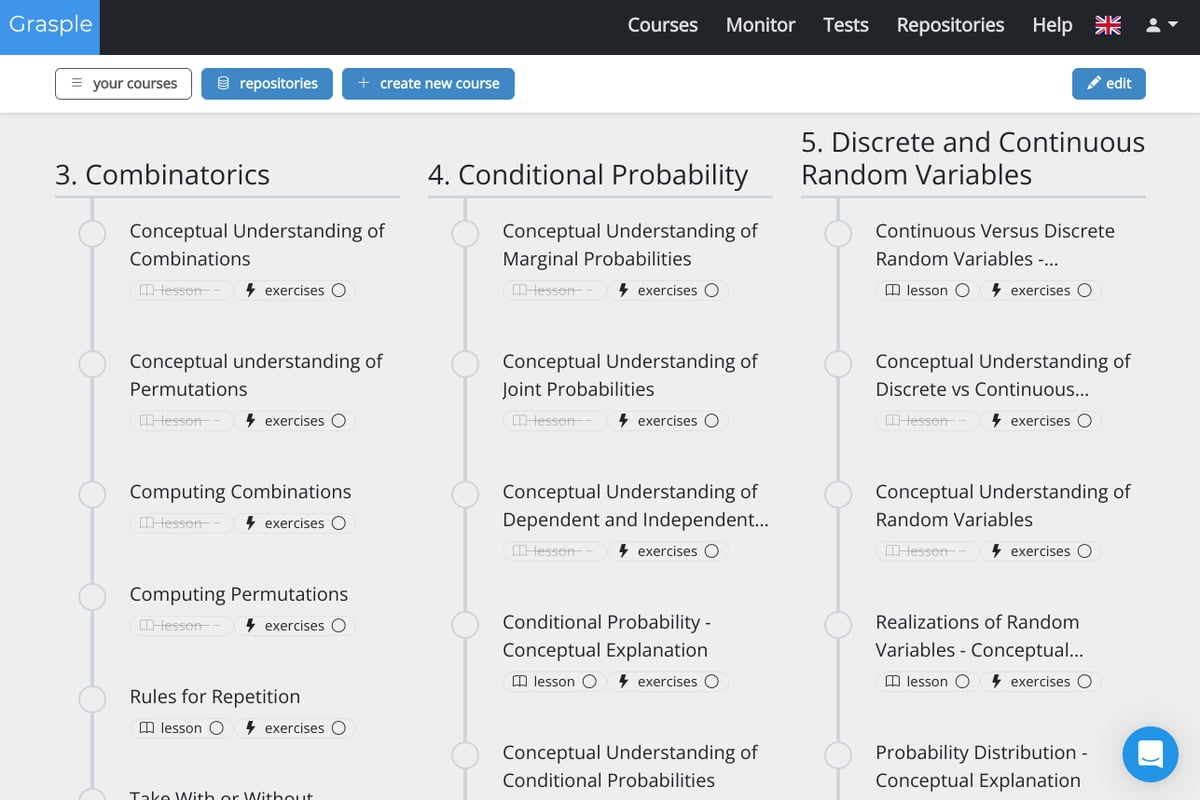Go to Tests in top navigation
The height and width of the screenshot is (800, 1200).
pos(845,26)
